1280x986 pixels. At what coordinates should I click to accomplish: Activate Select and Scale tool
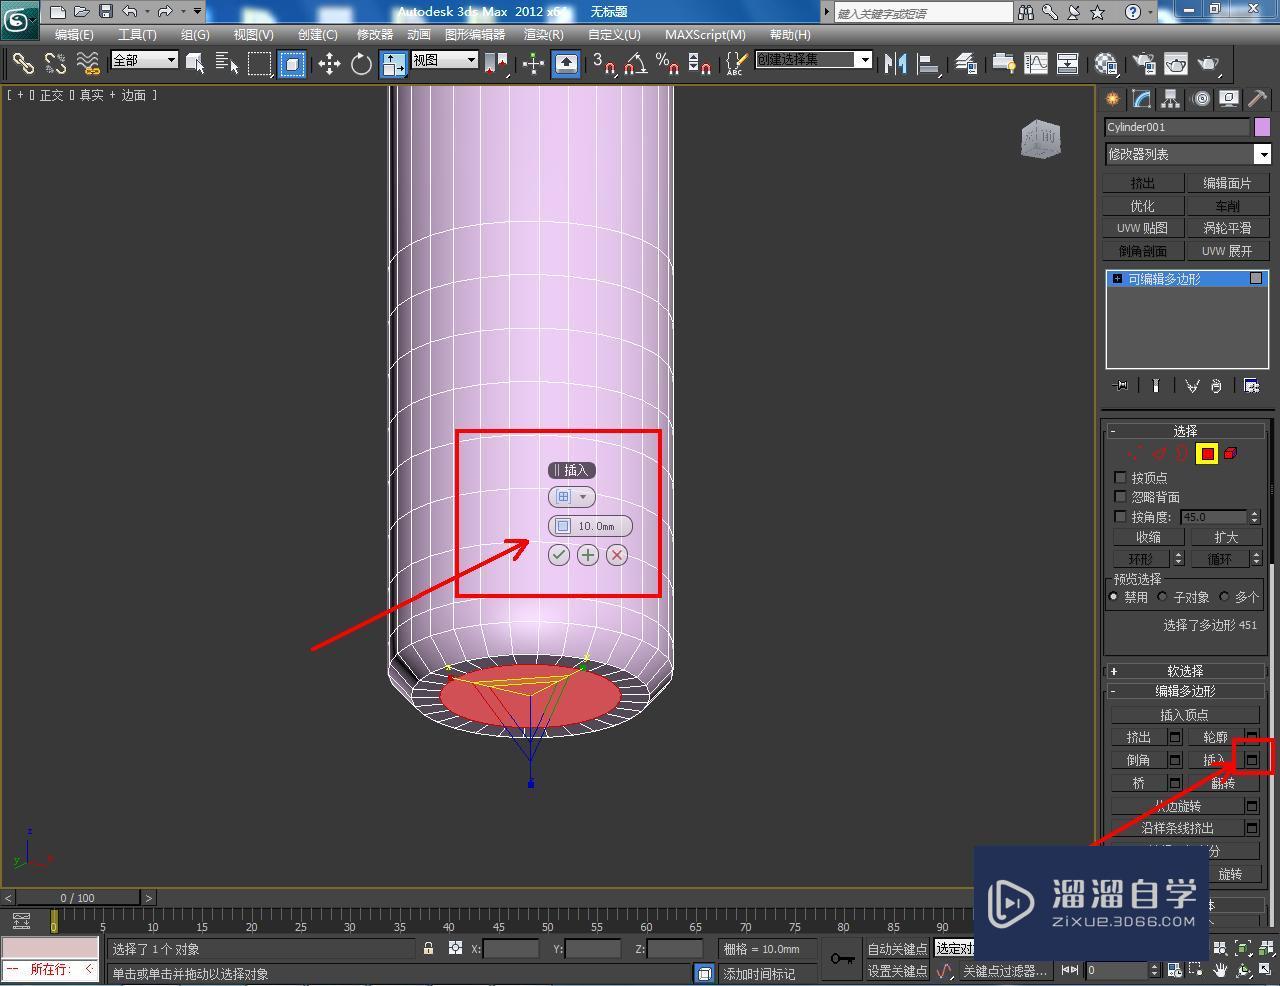click(394, 64)
